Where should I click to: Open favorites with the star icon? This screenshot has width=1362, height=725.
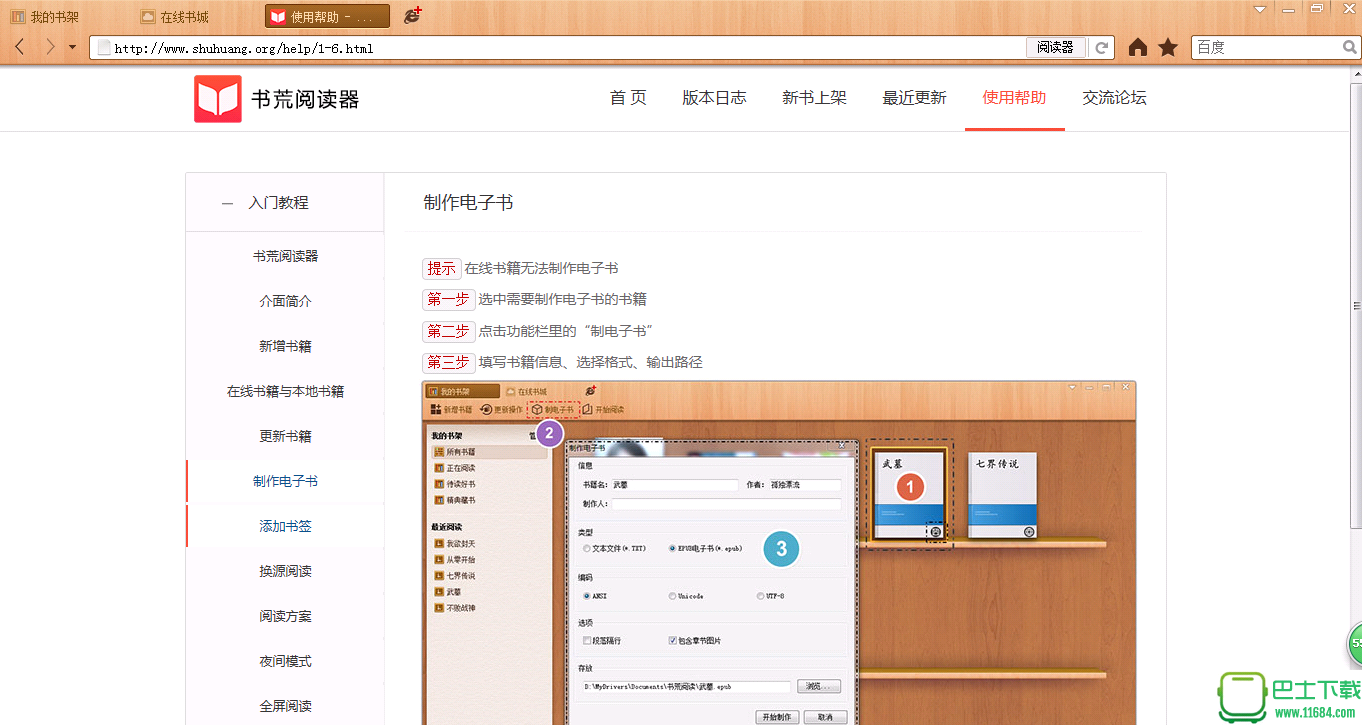click(x=1168, y=47)
